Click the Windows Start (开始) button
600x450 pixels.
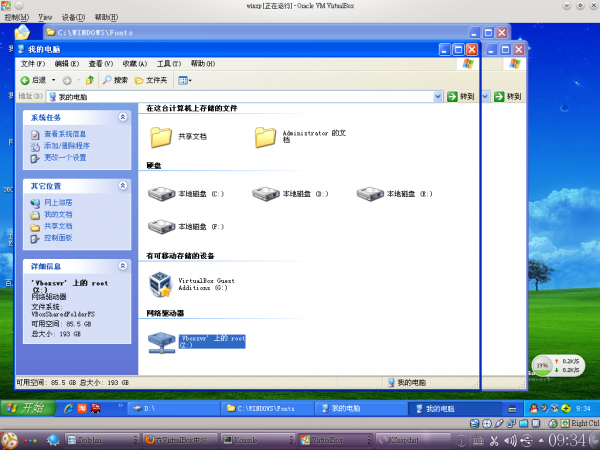pyautogui.click(x=28, y=408)
